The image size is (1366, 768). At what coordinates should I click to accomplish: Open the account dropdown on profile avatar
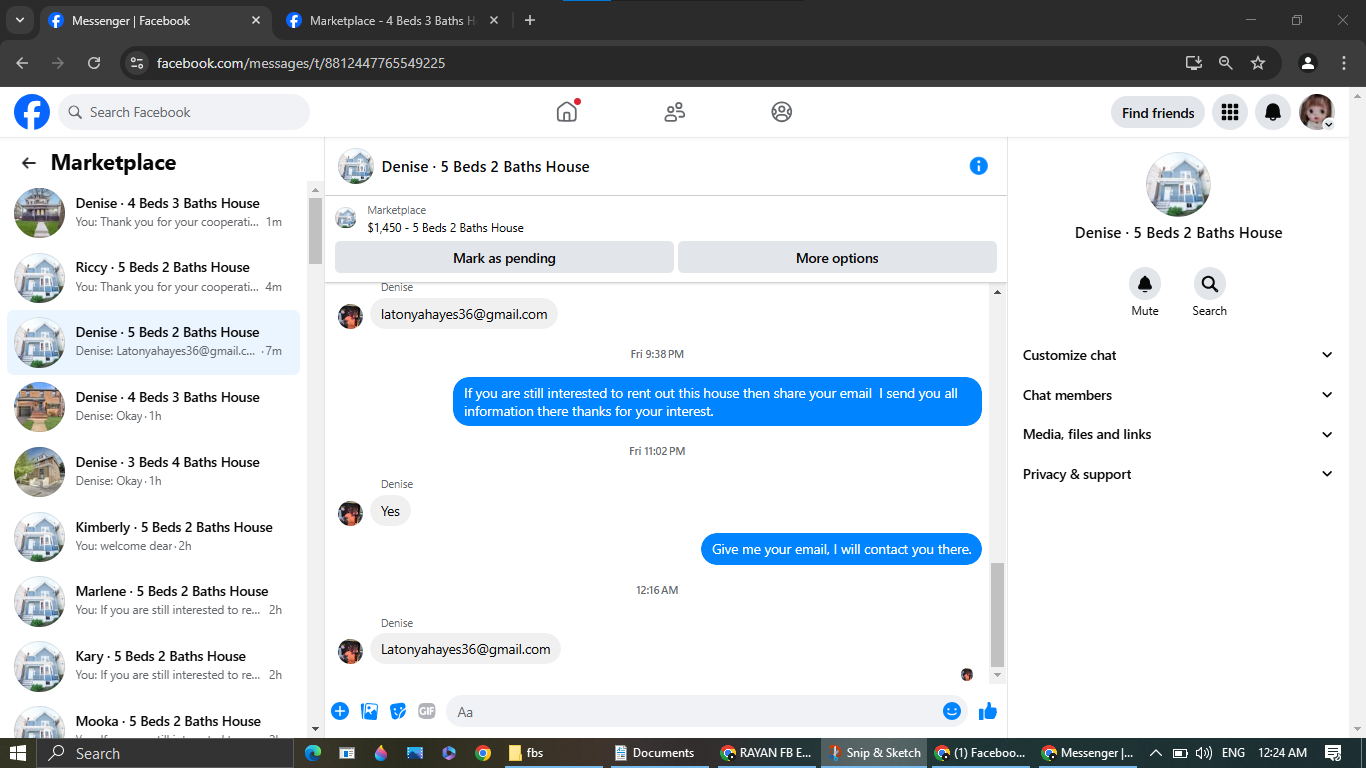(1329, 125)
